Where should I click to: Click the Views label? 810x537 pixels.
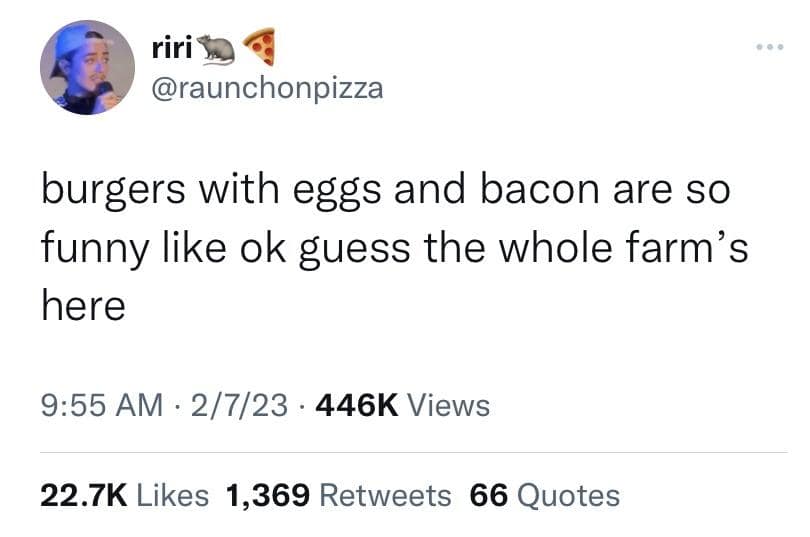[x=450, y=405]
